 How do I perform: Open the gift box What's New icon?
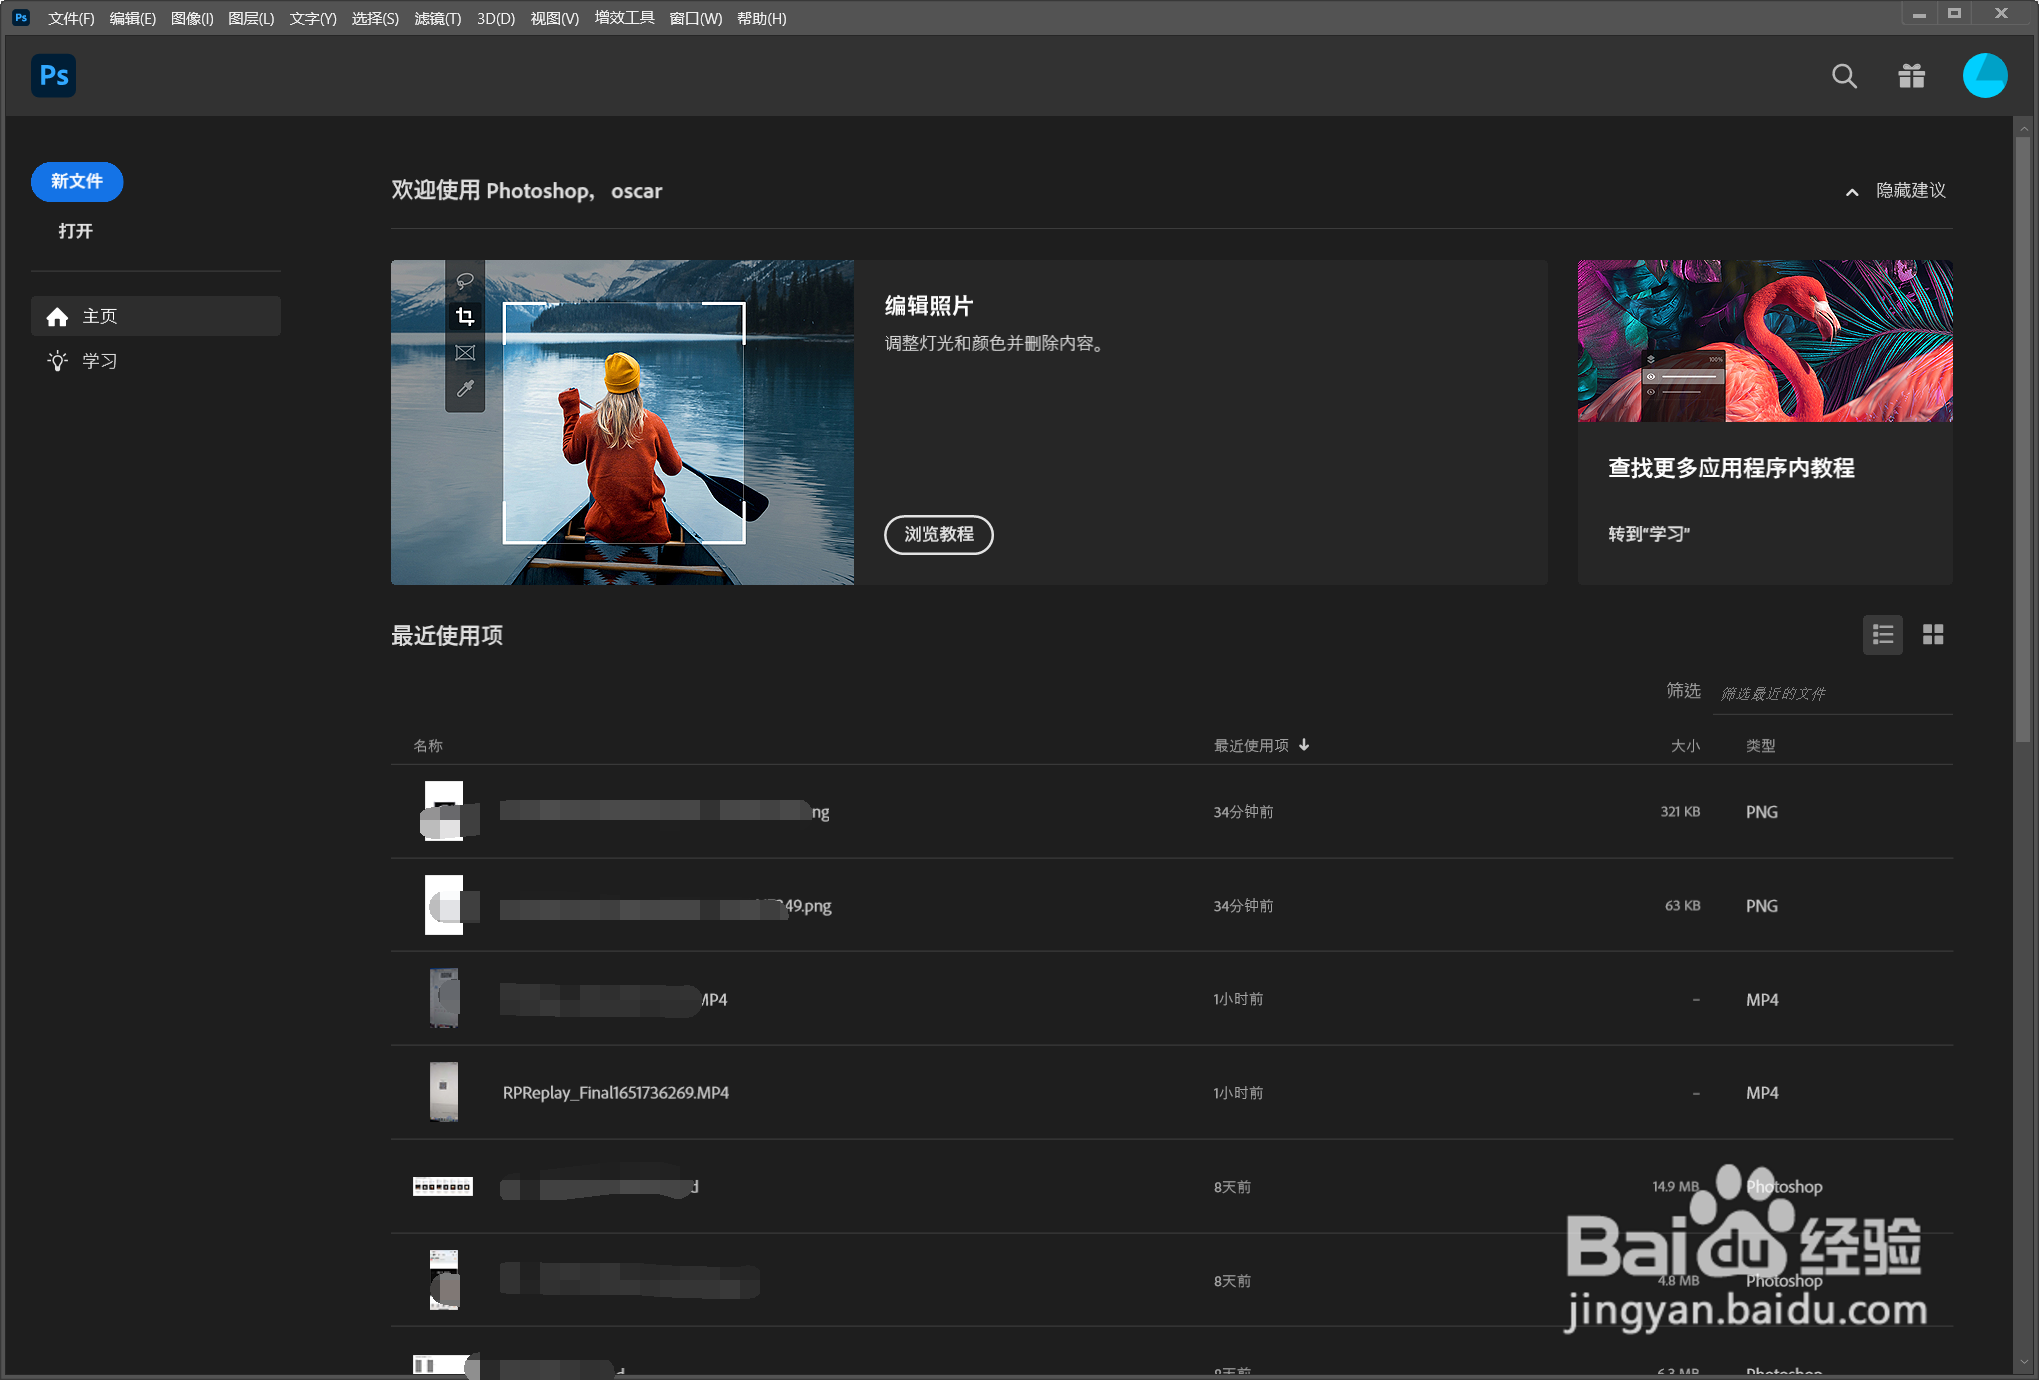[1911, 76]
